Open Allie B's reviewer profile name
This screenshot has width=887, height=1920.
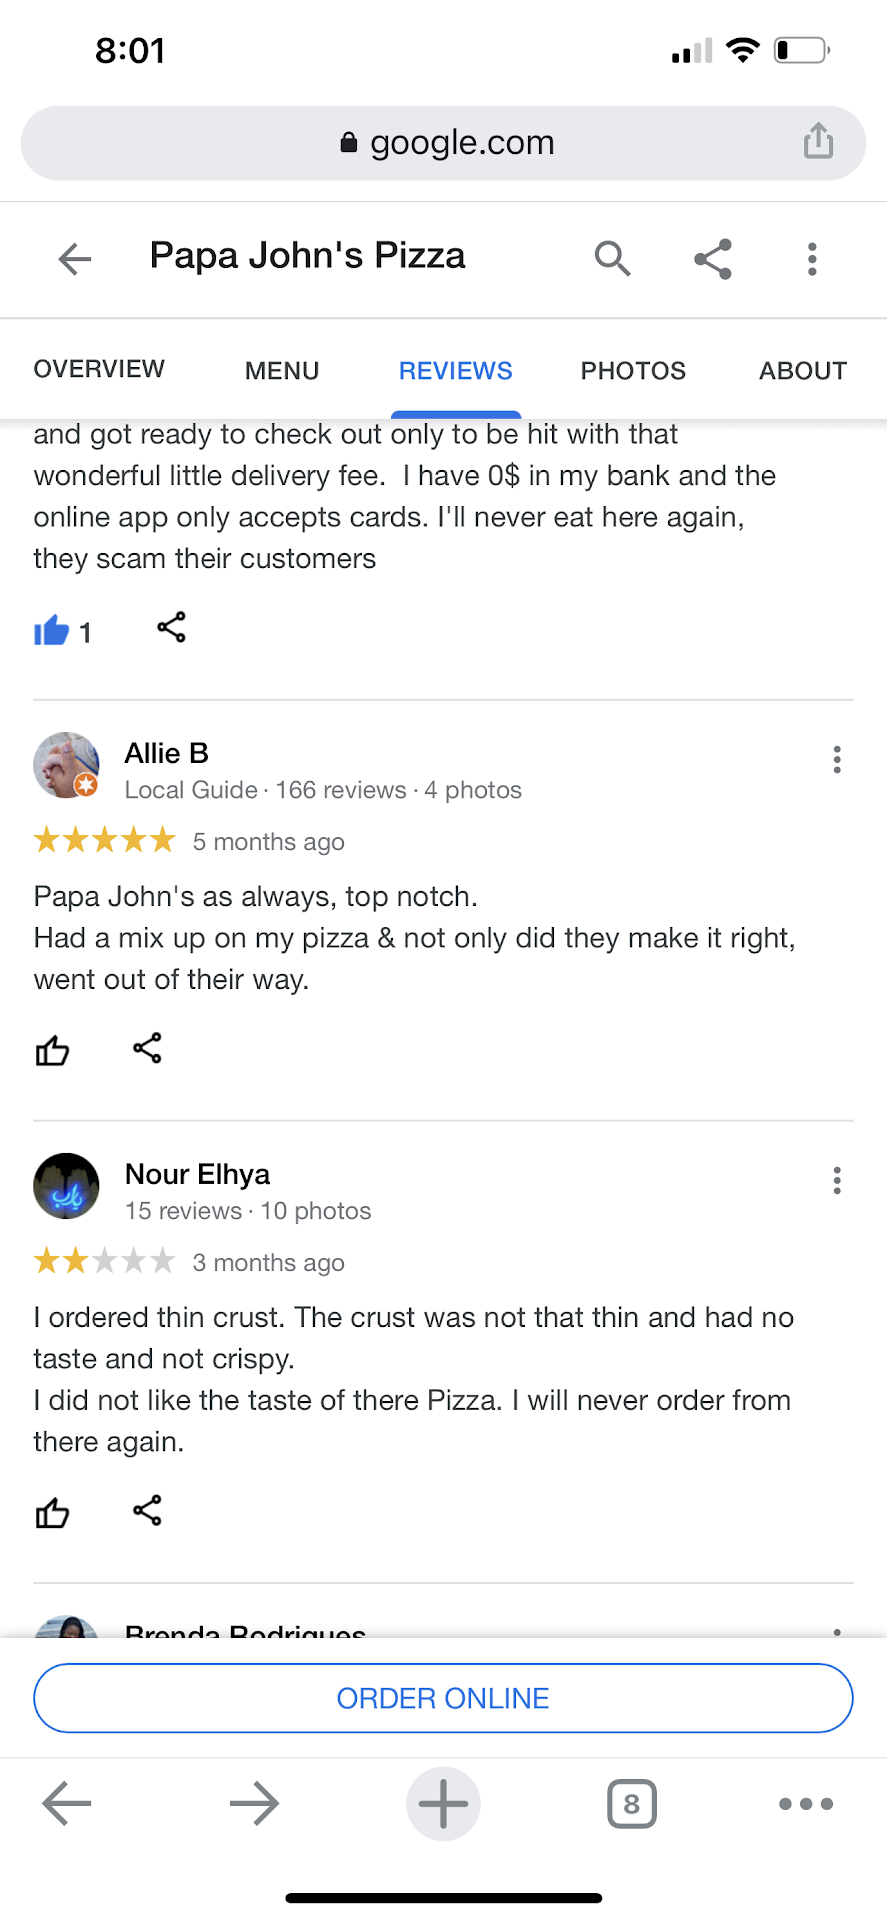point(167,753)
